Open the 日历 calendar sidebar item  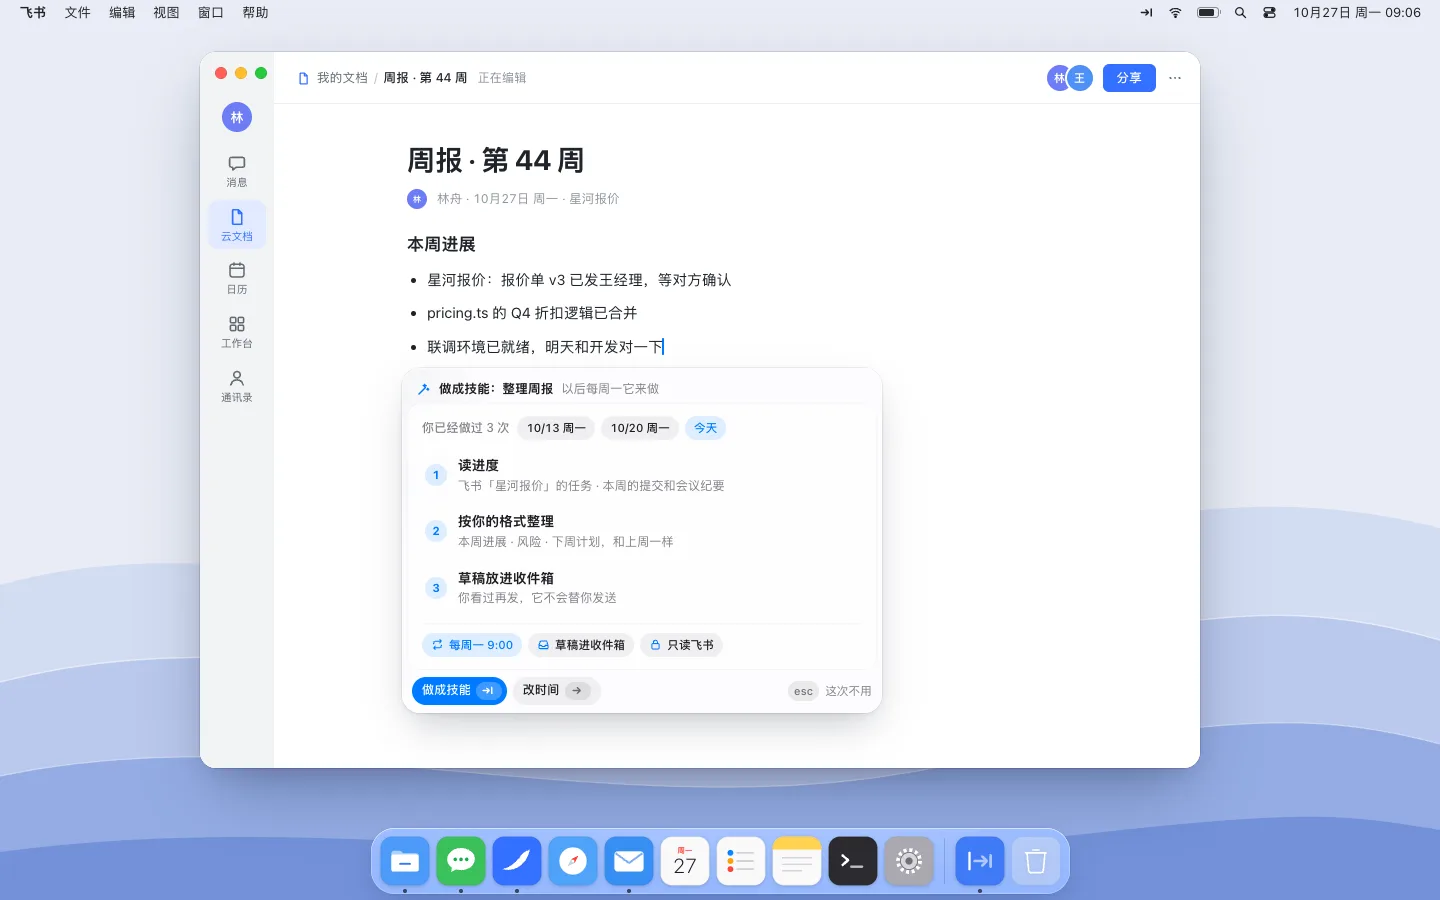point(237,278)
